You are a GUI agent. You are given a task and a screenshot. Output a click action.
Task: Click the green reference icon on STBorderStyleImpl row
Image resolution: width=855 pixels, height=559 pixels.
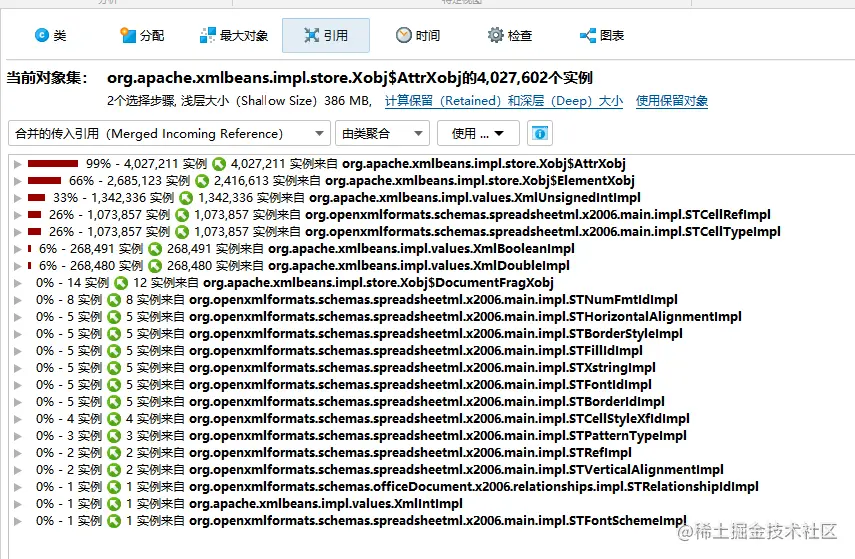coord(114,334)
